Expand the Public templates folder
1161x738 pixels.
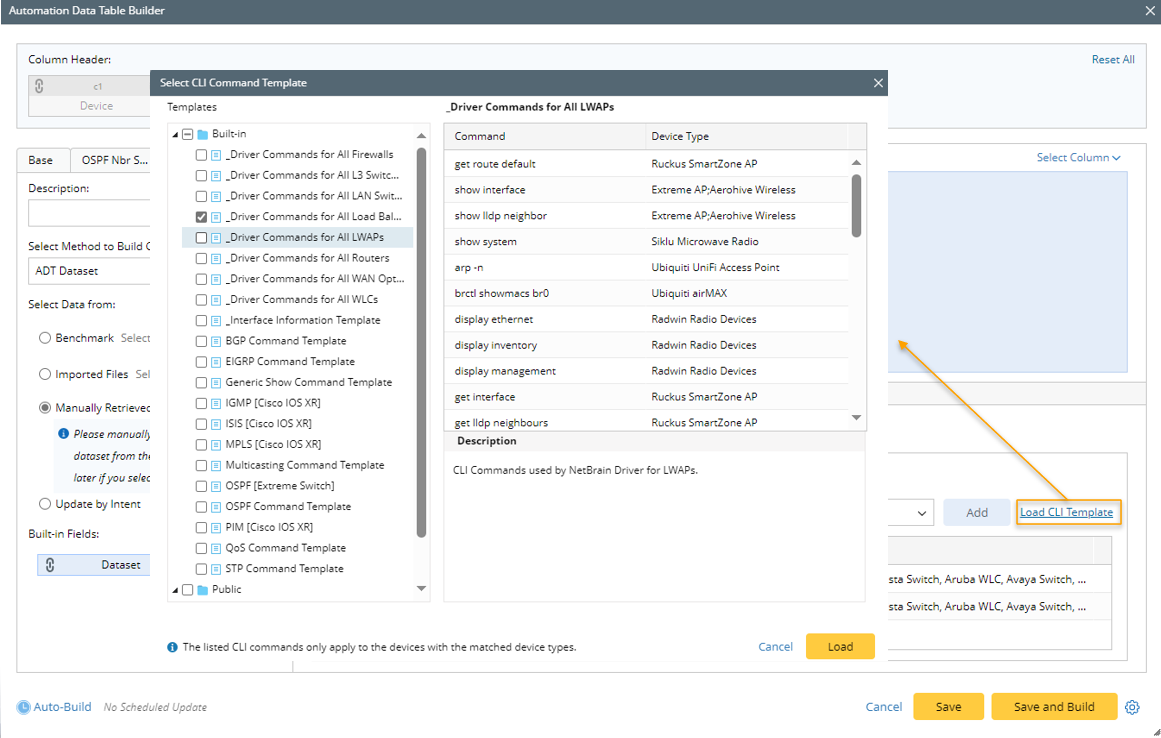(176, 590)
